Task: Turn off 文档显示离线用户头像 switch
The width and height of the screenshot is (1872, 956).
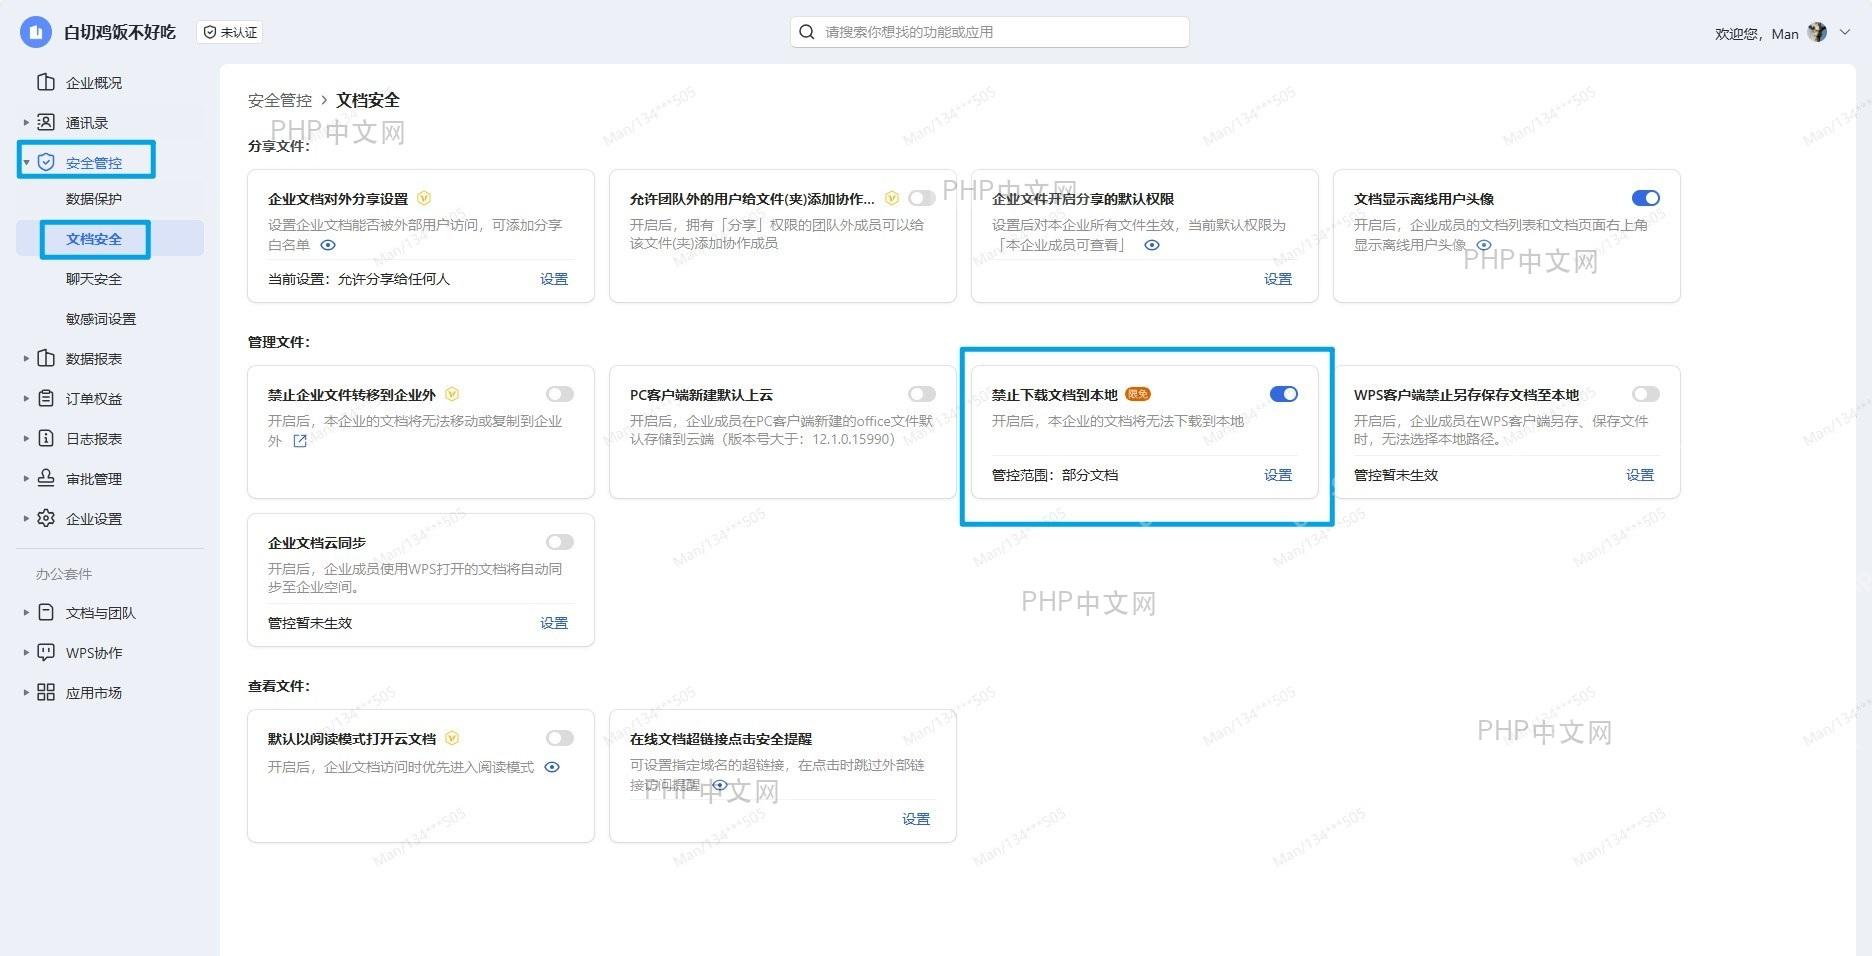Action: pyautogui.click(x=1645, y=198)
